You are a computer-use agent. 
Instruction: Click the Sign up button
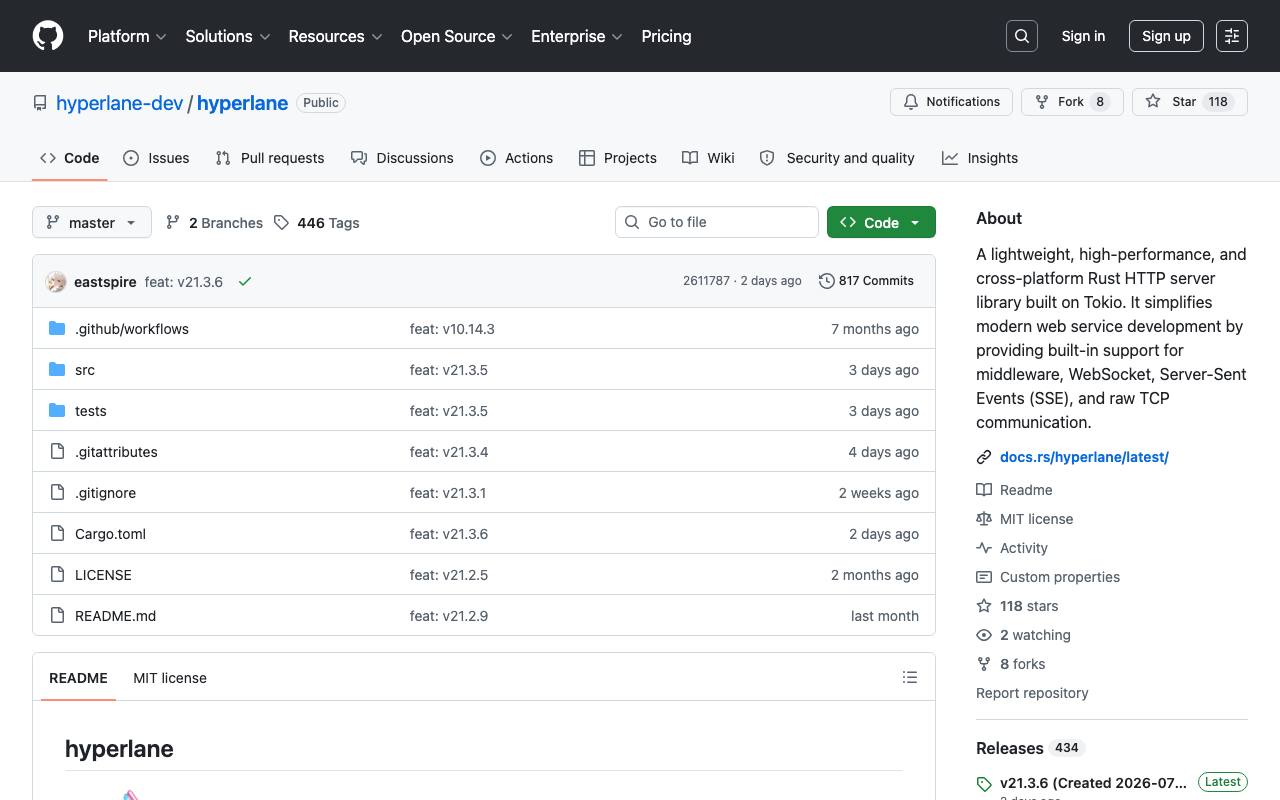point(1166,36)
